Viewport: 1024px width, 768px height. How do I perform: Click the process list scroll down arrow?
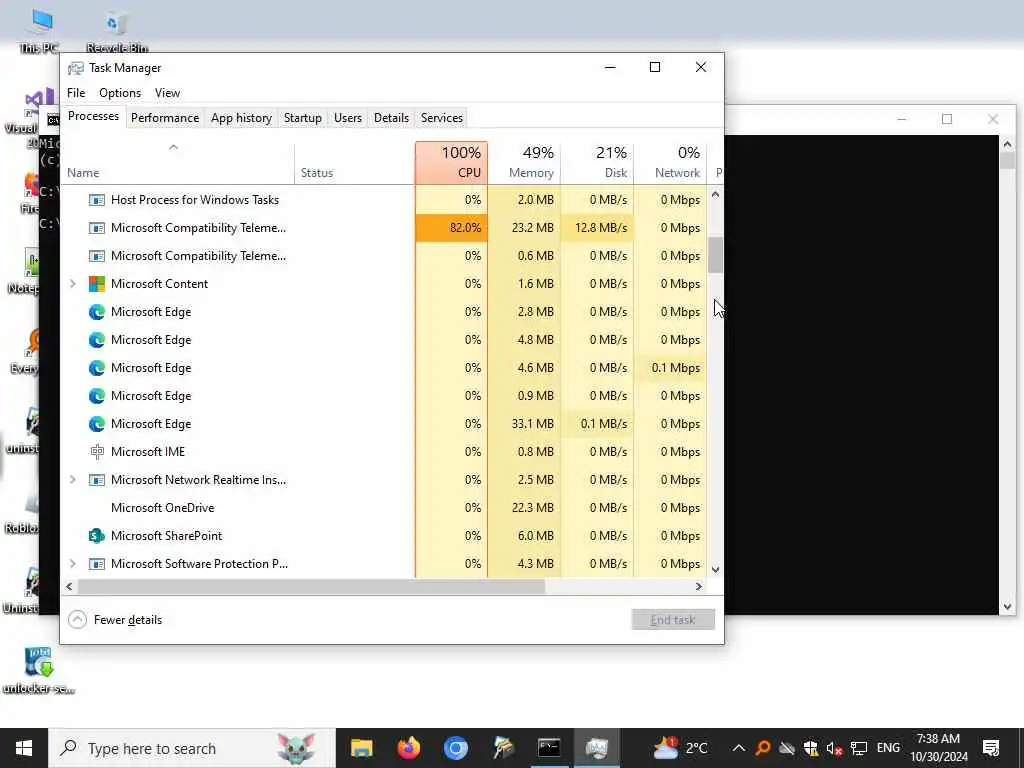716,569
